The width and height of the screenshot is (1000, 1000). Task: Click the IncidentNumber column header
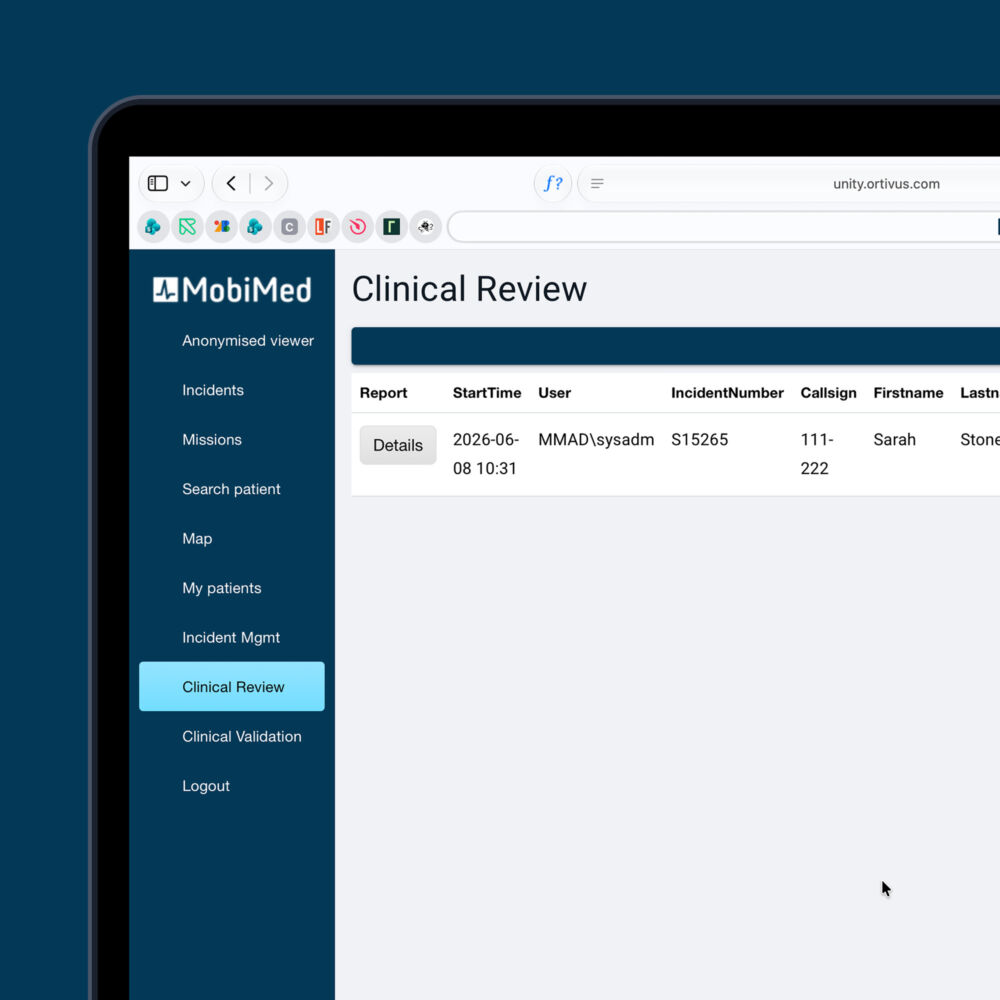click(727, 393)
